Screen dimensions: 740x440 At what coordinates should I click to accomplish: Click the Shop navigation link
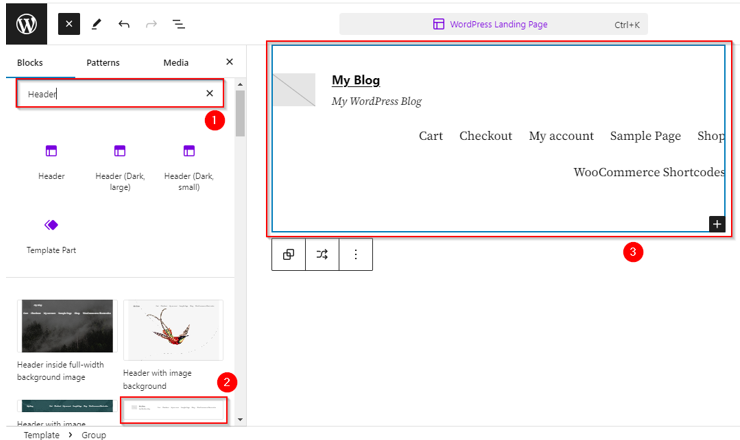pos(711,136)
